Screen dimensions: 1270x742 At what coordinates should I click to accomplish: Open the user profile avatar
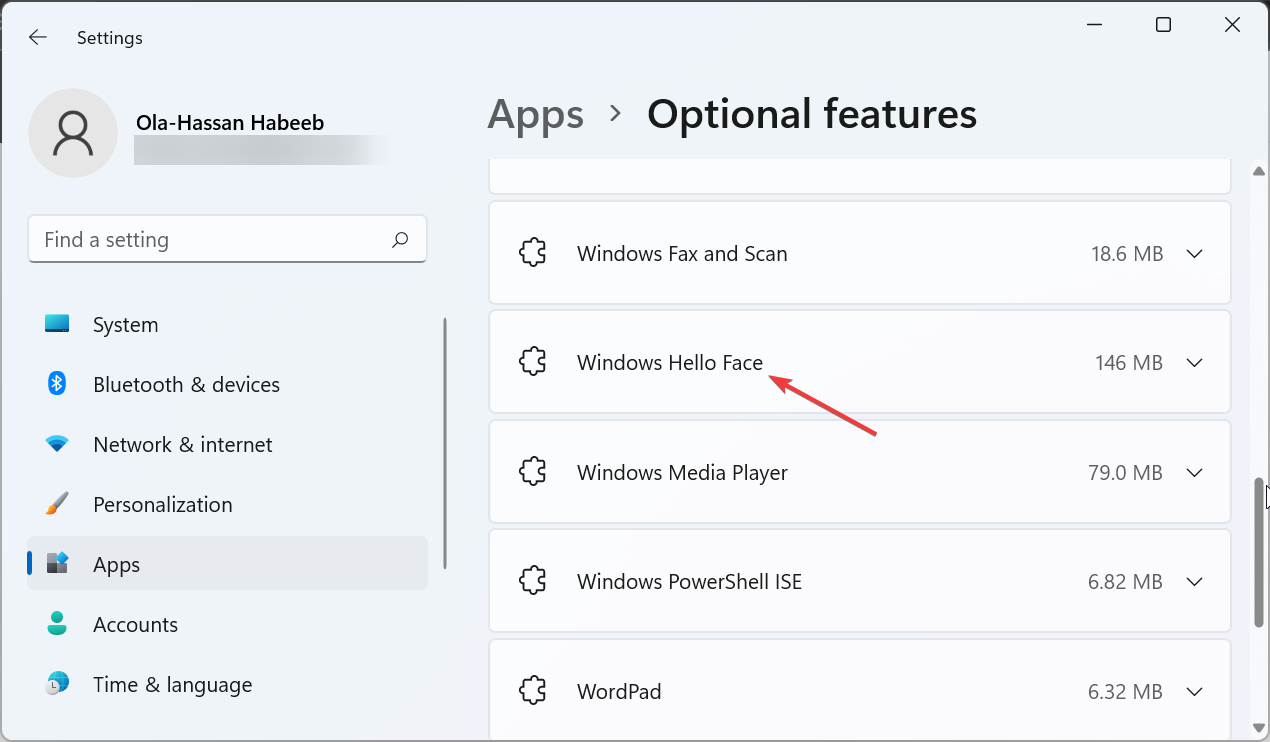click(73, 134)
